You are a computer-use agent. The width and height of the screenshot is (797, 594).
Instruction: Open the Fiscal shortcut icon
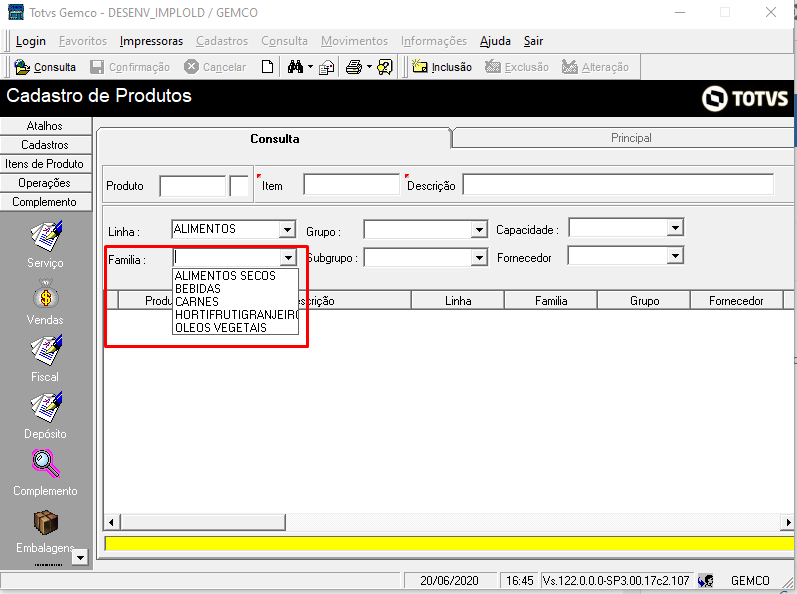tap(46, 350)
